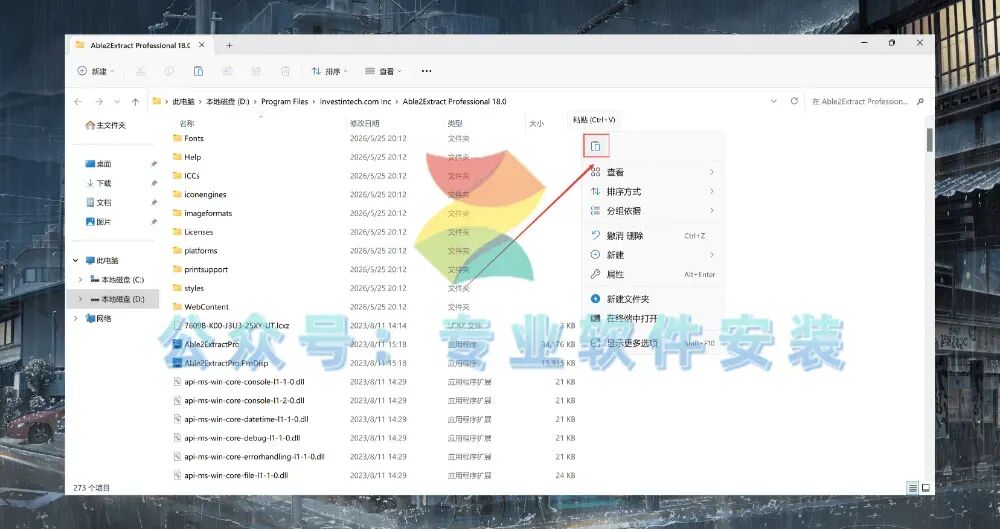The image size is (1000, 529).
Task: Click Local Disk (D:) breadcrumb segment
Action: [x=228, y=101]
